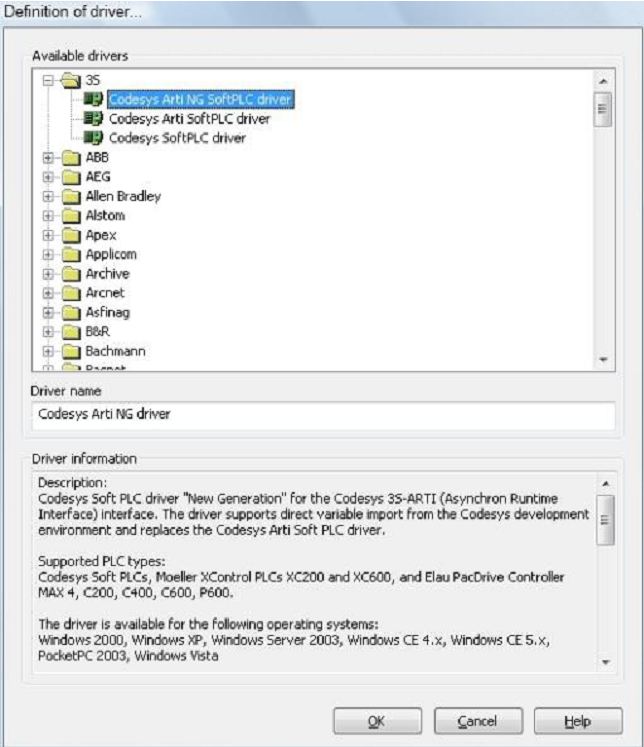The image size is (644, 747).
Task: Click the Arcnet folder icon
Action: click(71, 293)
